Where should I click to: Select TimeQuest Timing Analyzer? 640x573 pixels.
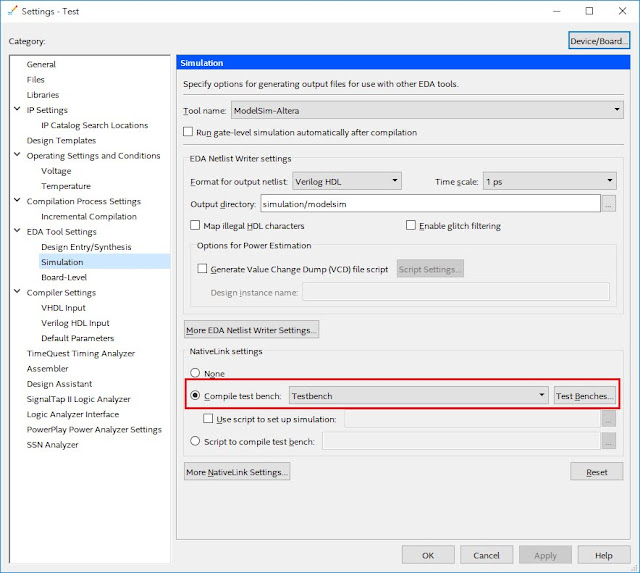80,353
